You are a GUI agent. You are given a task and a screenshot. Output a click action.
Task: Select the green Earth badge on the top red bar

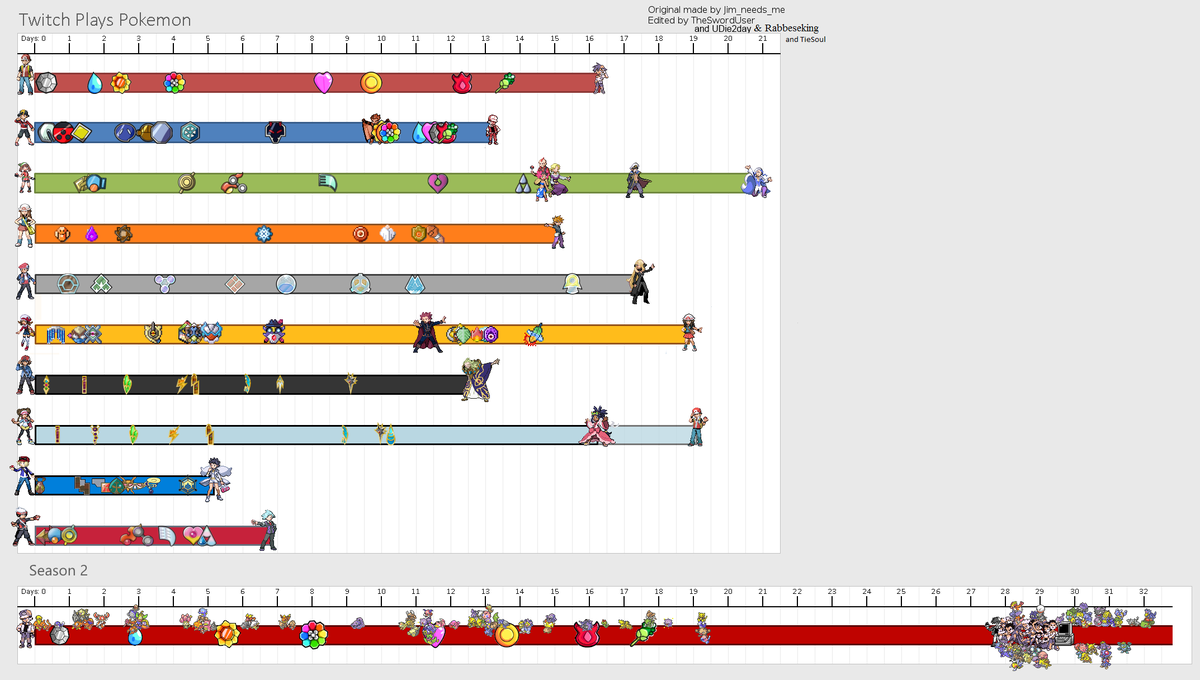[506, 82]
